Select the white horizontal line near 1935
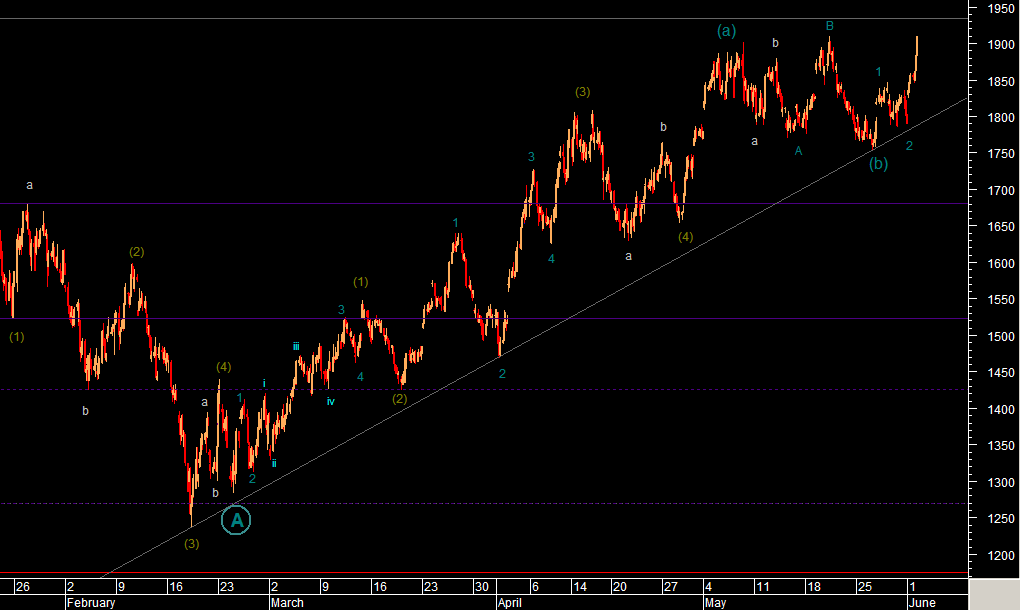Viewport: 1020px width, 610px height. pyautogui.click(x=484, y=18)
